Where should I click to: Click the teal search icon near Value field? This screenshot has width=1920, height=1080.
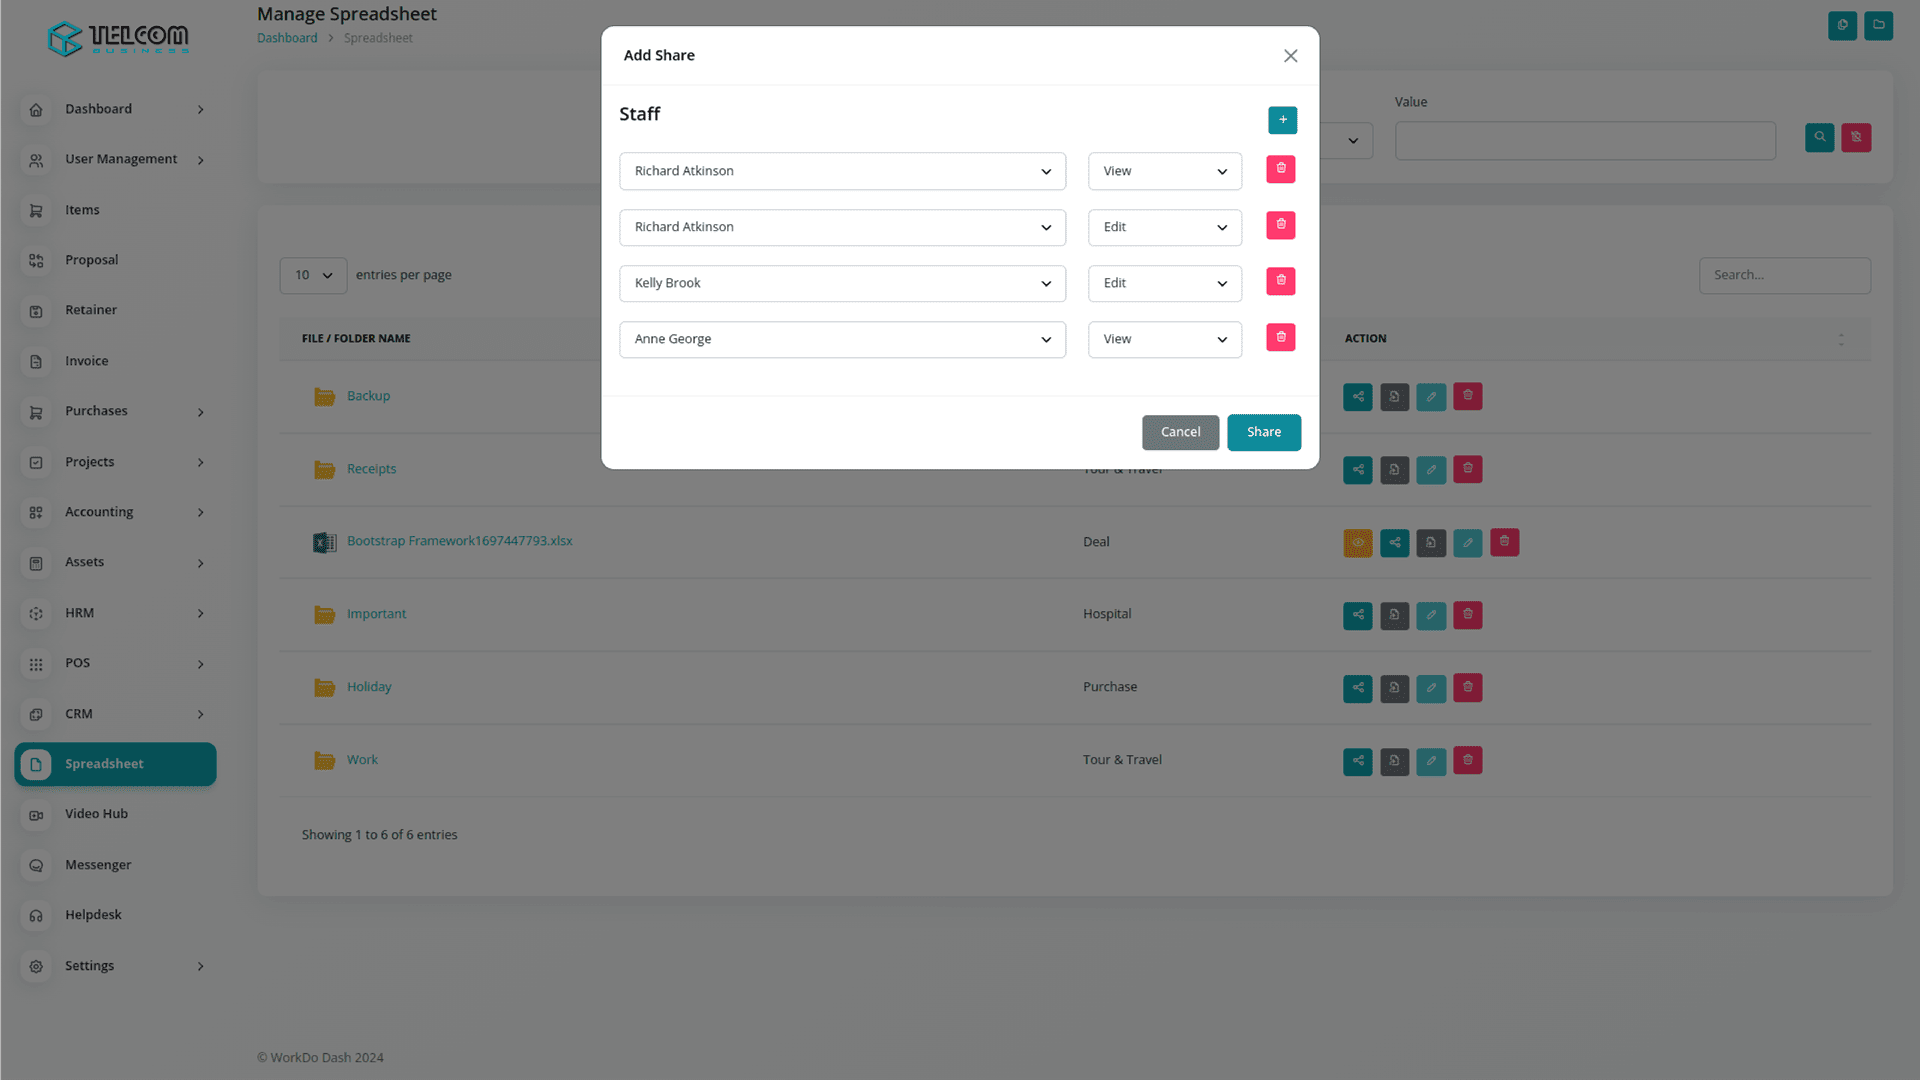[1819, 138]
